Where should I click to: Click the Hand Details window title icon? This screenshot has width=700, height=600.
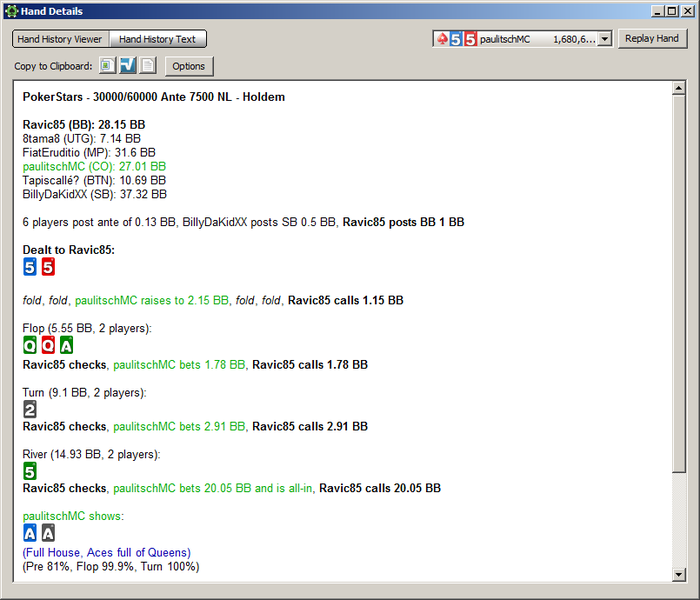(x=12, y=11)
